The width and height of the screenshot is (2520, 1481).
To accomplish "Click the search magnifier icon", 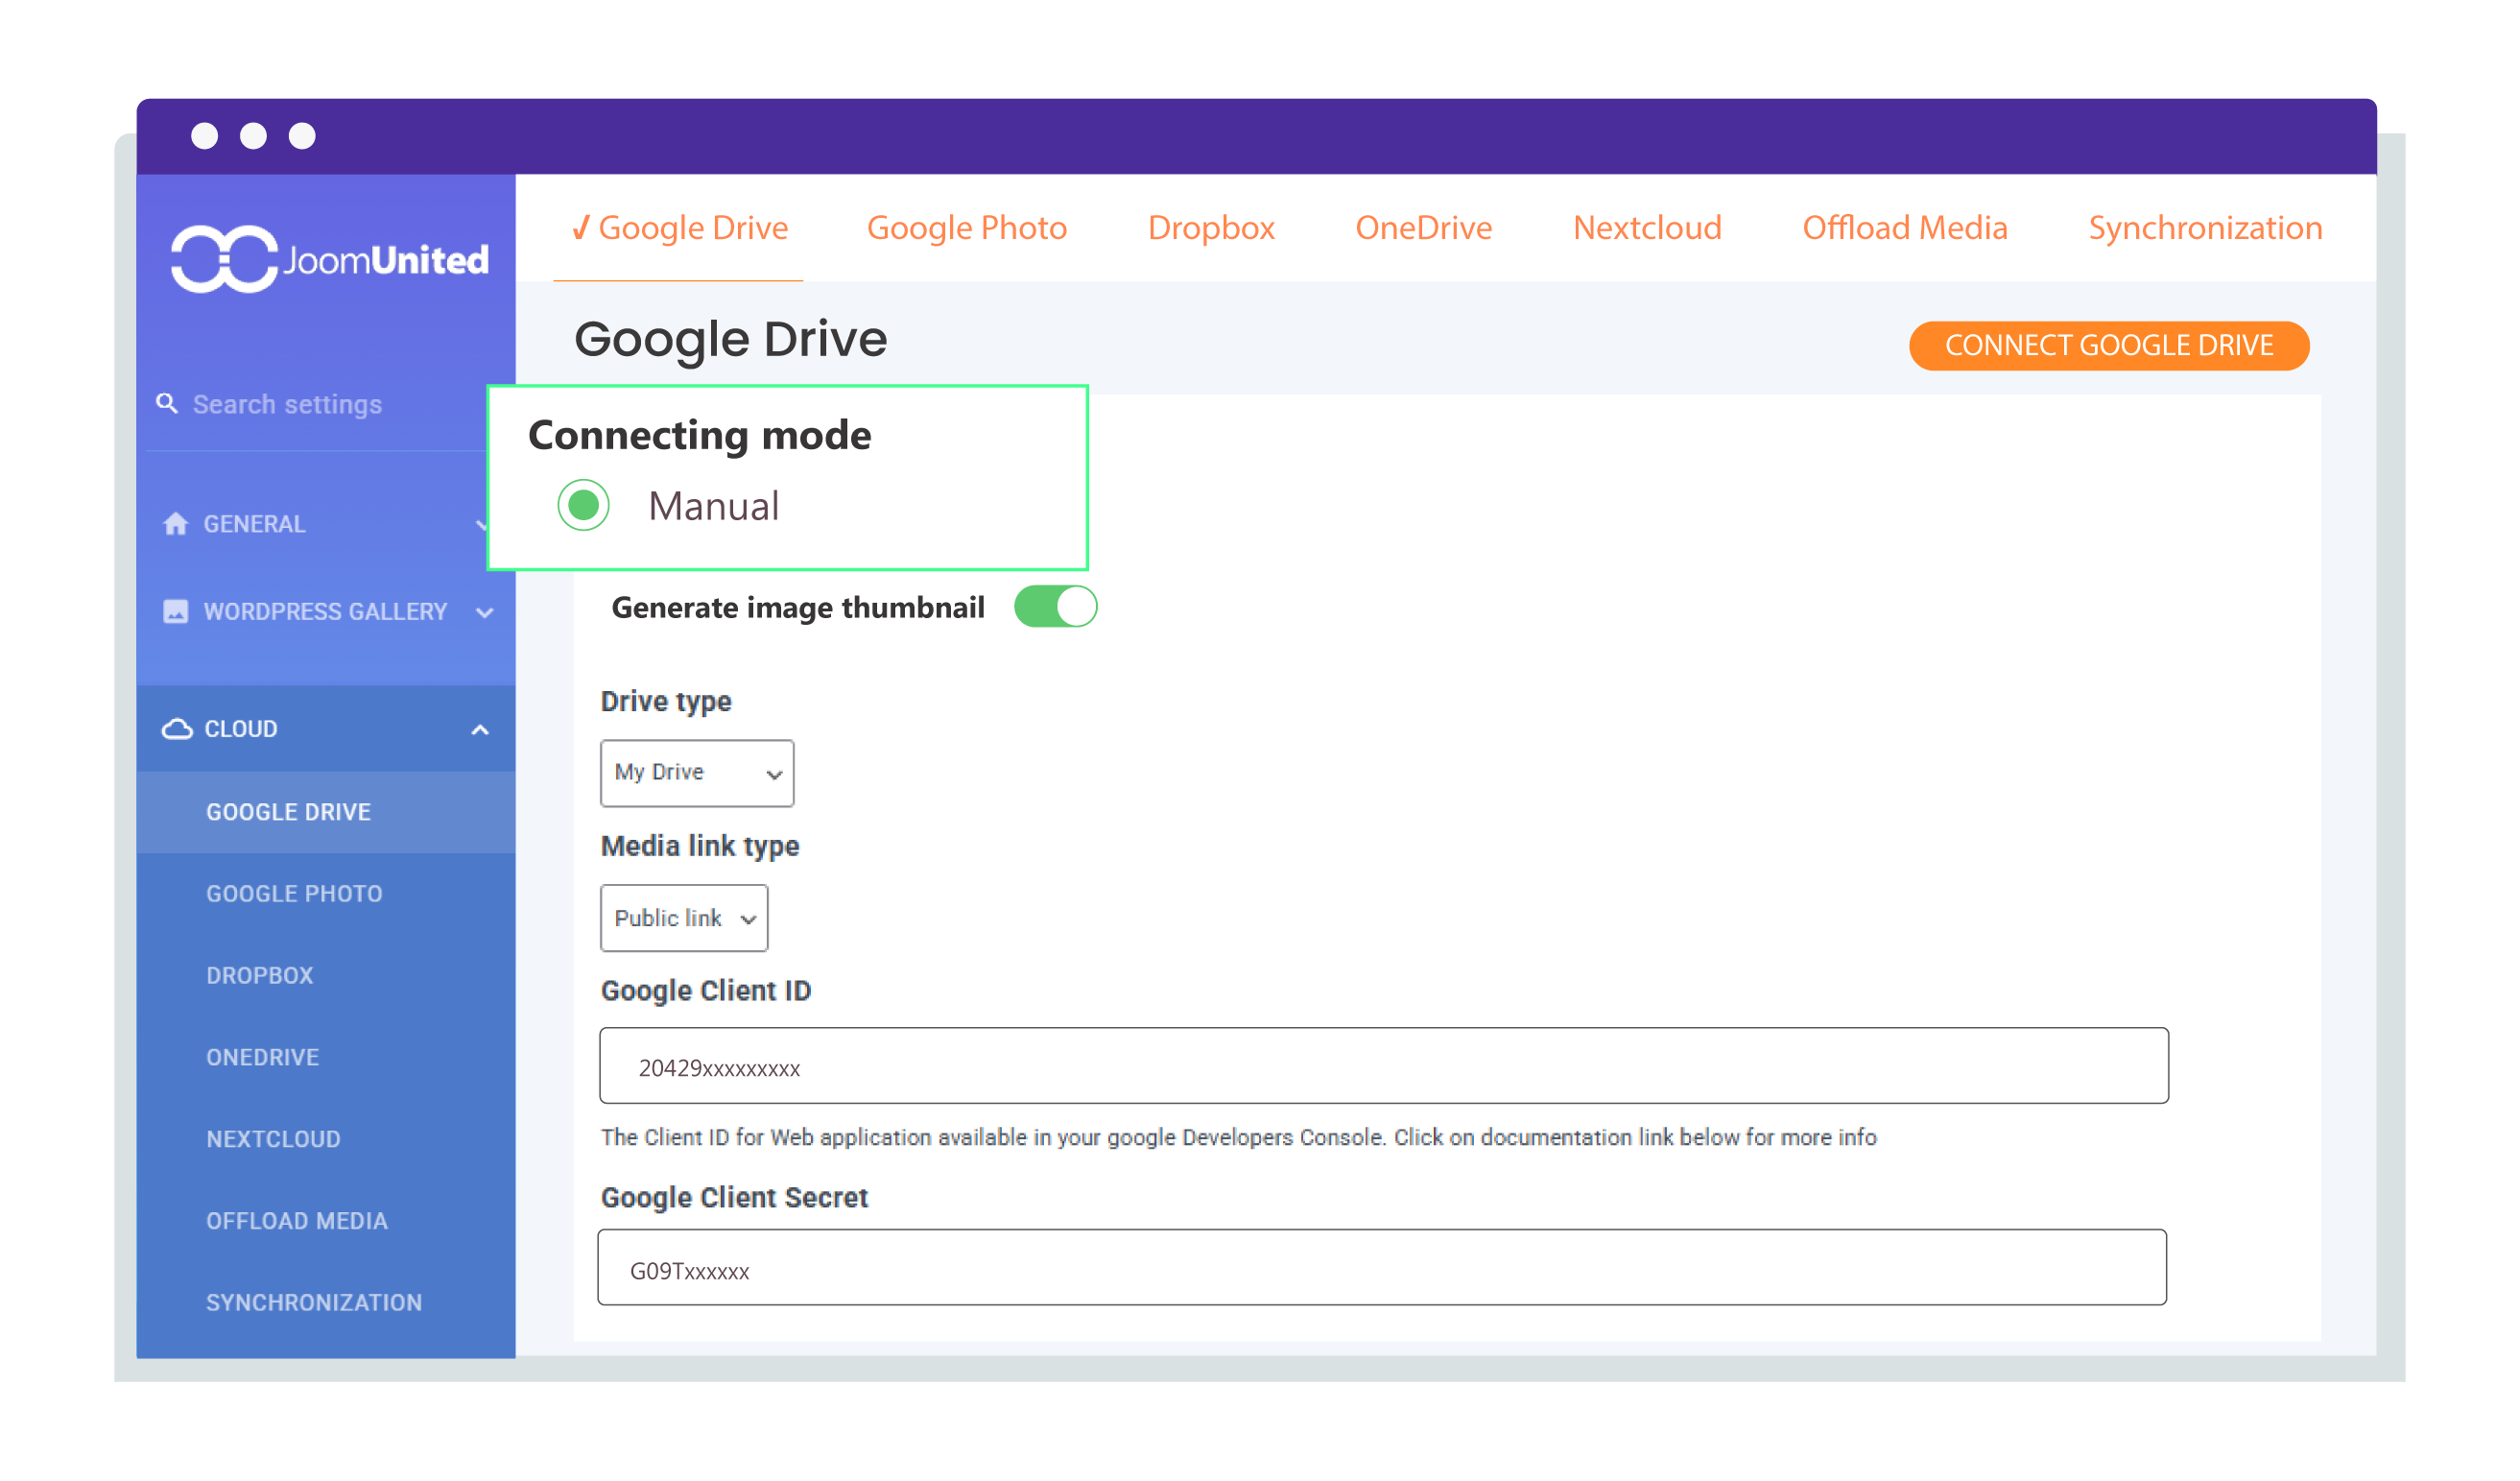I will point(167,403).
